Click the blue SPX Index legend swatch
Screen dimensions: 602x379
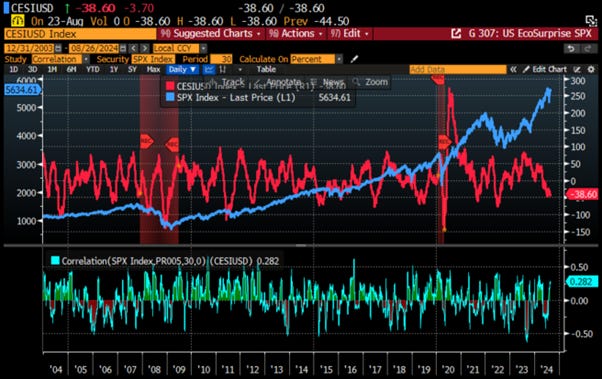[170, 97]
